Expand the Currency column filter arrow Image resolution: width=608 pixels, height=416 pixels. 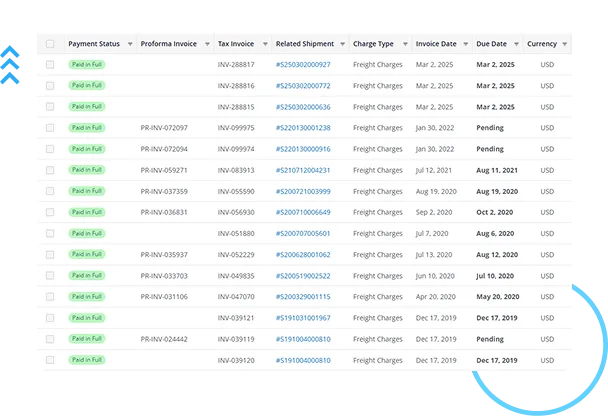click(565, 44)
